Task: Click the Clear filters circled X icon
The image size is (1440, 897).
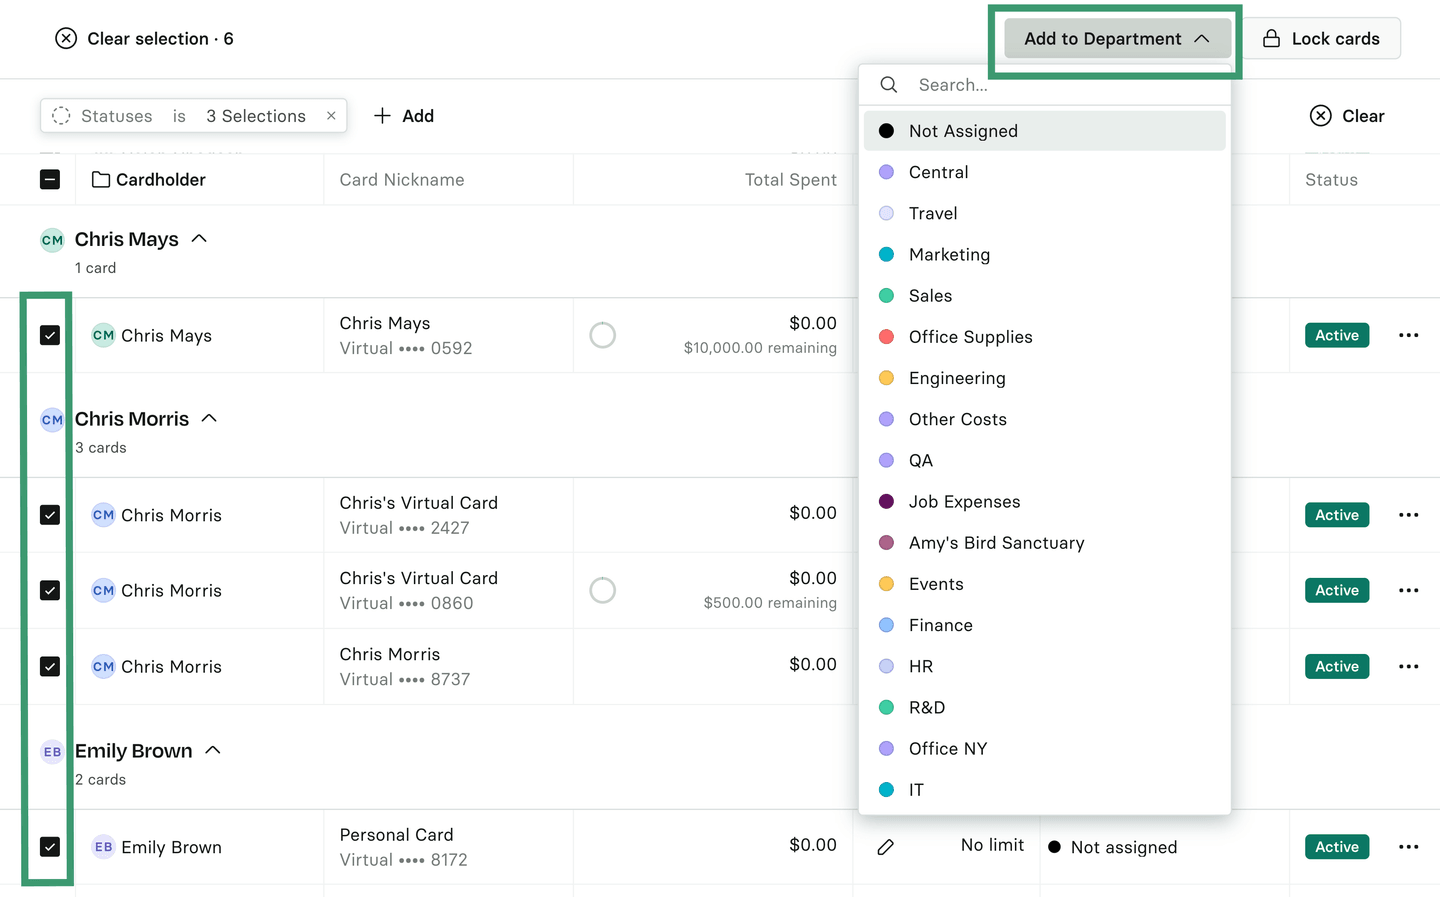Action: [x=1320, y=116]
